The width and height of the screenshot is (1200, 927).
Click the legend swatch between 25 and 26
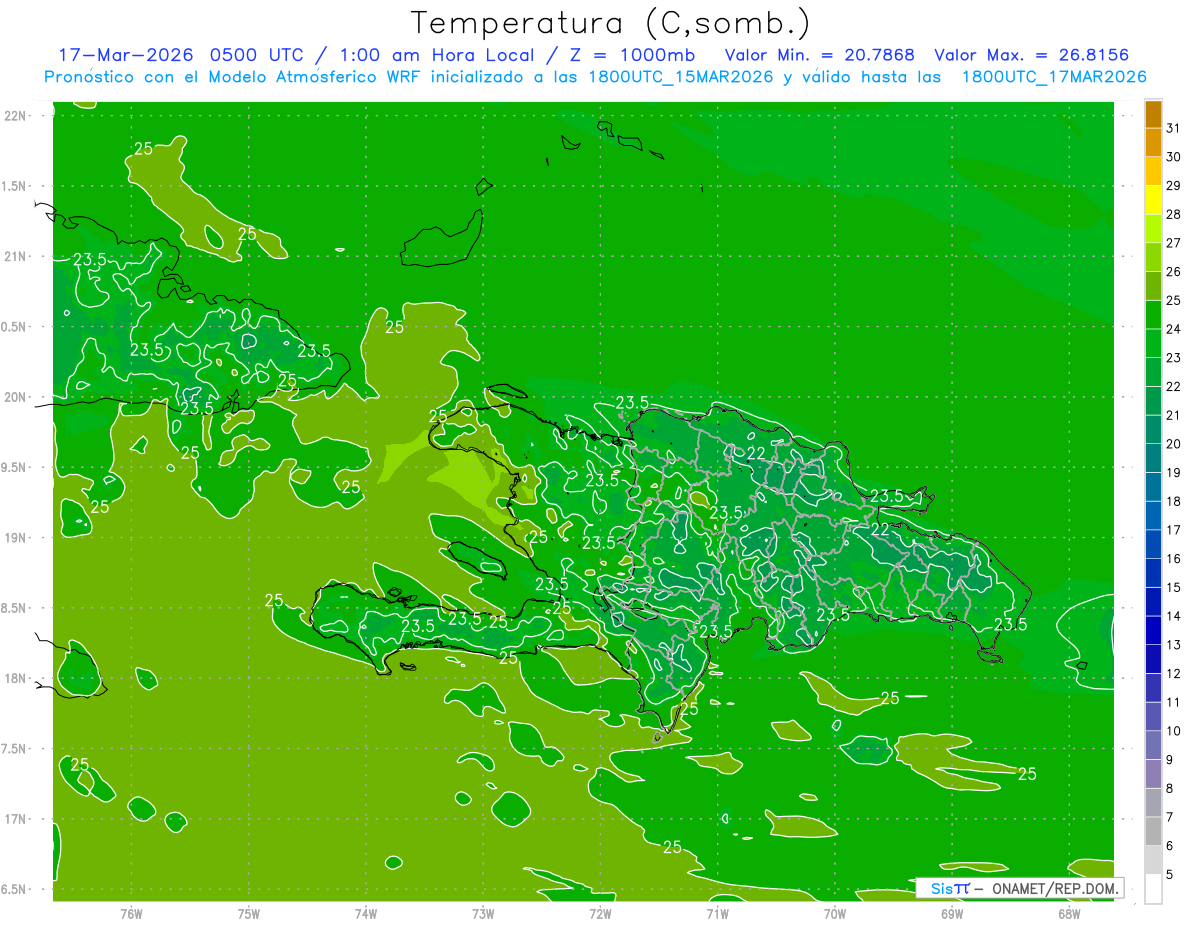[1153, 286]
